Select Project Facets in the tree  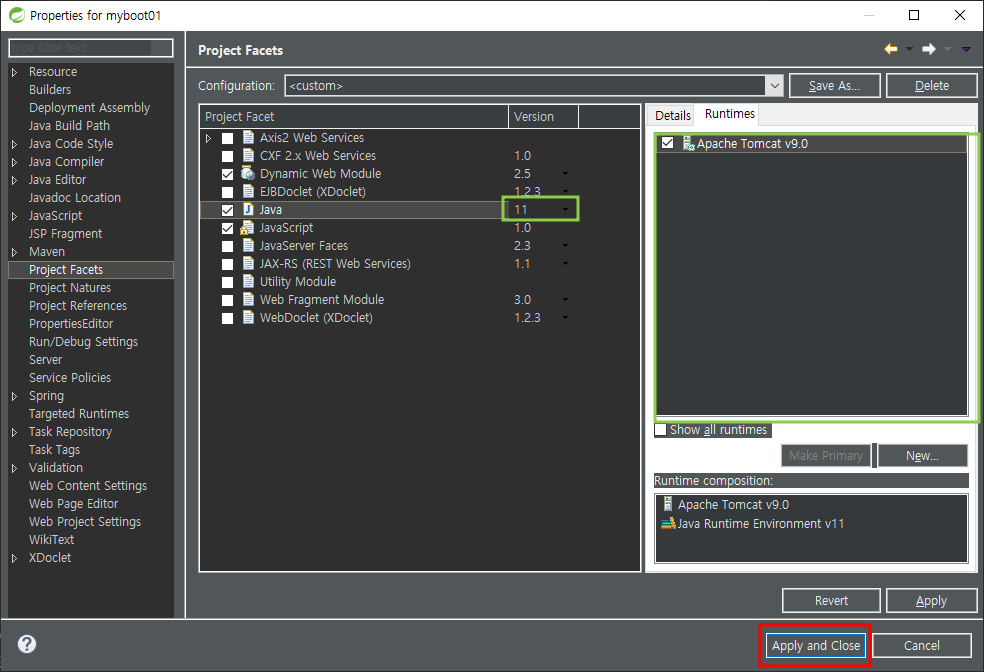pyautogui.click(x=91, y=270)
